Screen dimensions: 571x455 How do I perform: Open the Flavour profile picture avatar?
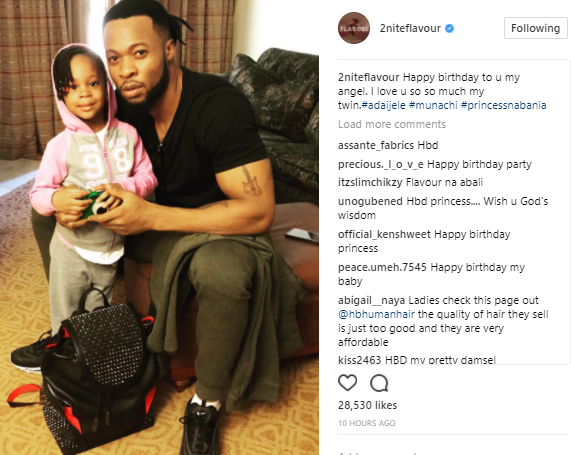[x=354, y=28]
